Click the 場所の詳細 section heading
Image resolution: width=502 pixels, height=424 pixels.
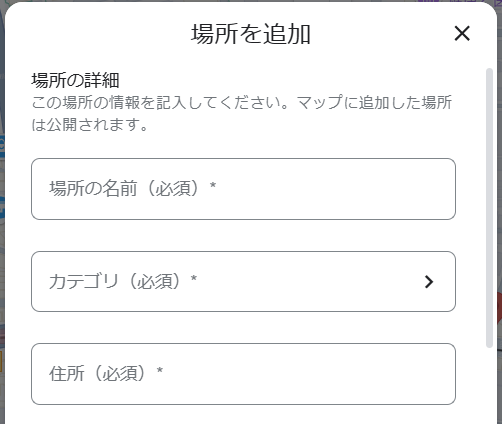click(x=75, y=80)
